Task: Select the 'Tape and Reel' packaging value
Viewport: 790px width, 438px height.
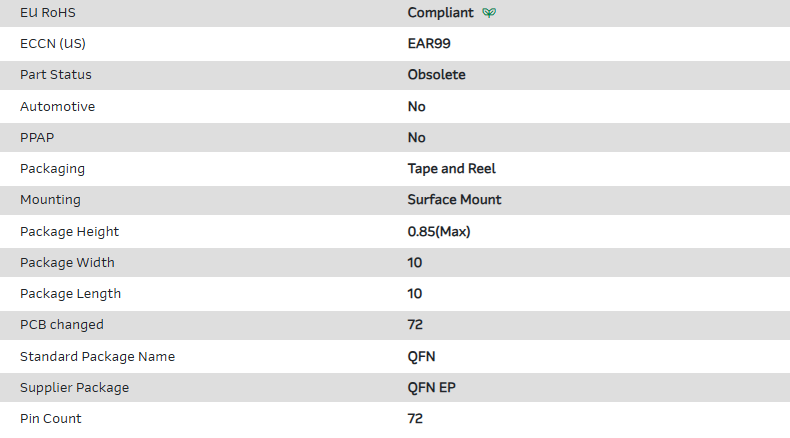Action: 452,169
